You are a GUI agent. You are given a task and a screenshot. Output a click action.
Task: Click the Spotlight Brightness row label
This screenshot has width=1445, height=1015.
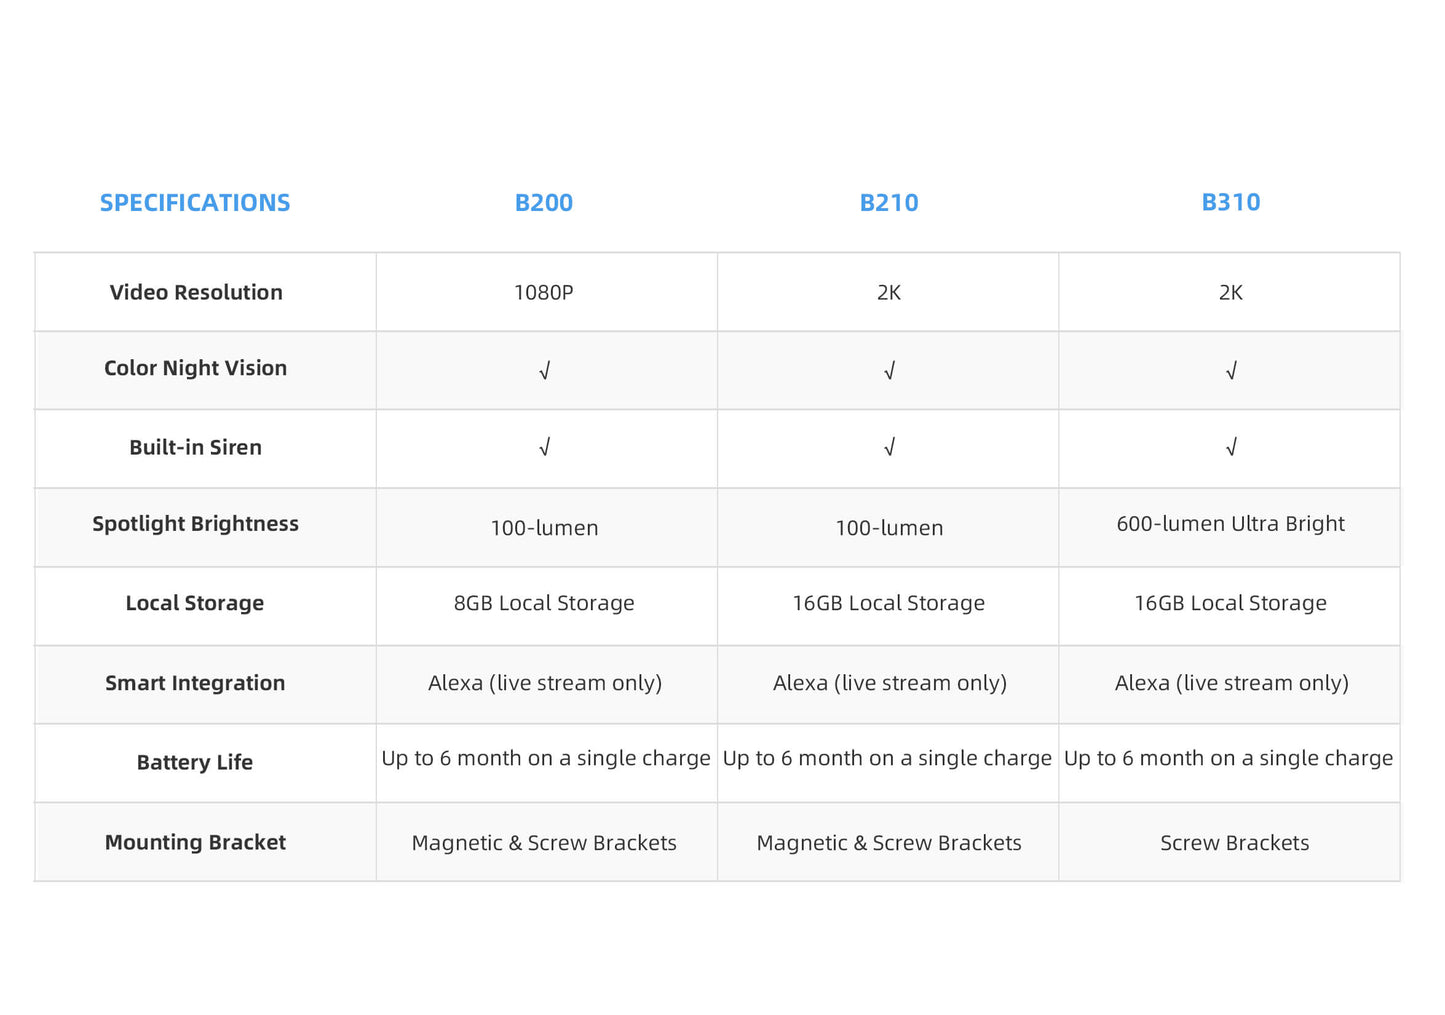196,524
